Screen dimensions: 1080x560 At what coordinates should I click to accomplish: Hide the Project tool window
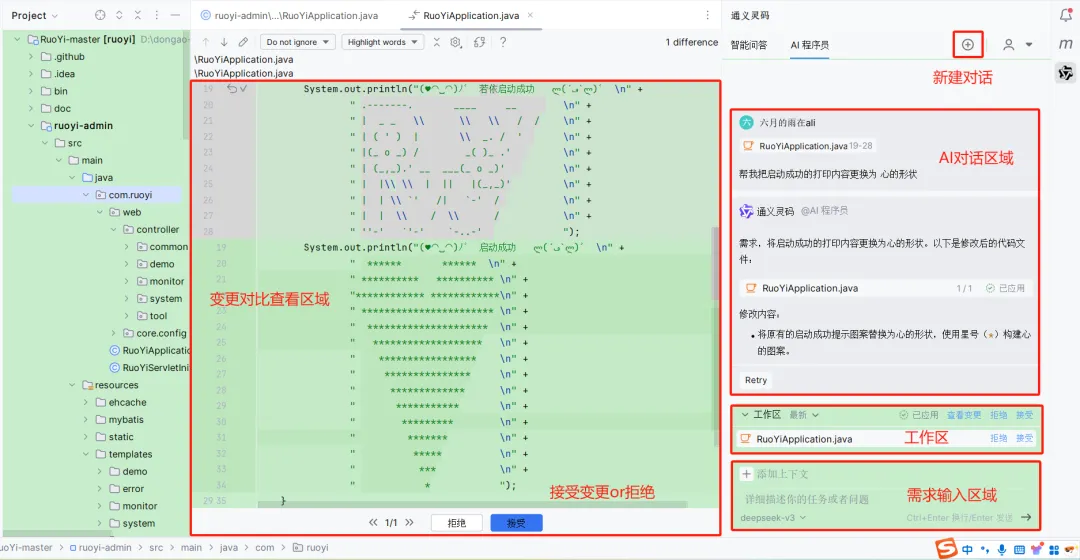(x=175, y=15)
